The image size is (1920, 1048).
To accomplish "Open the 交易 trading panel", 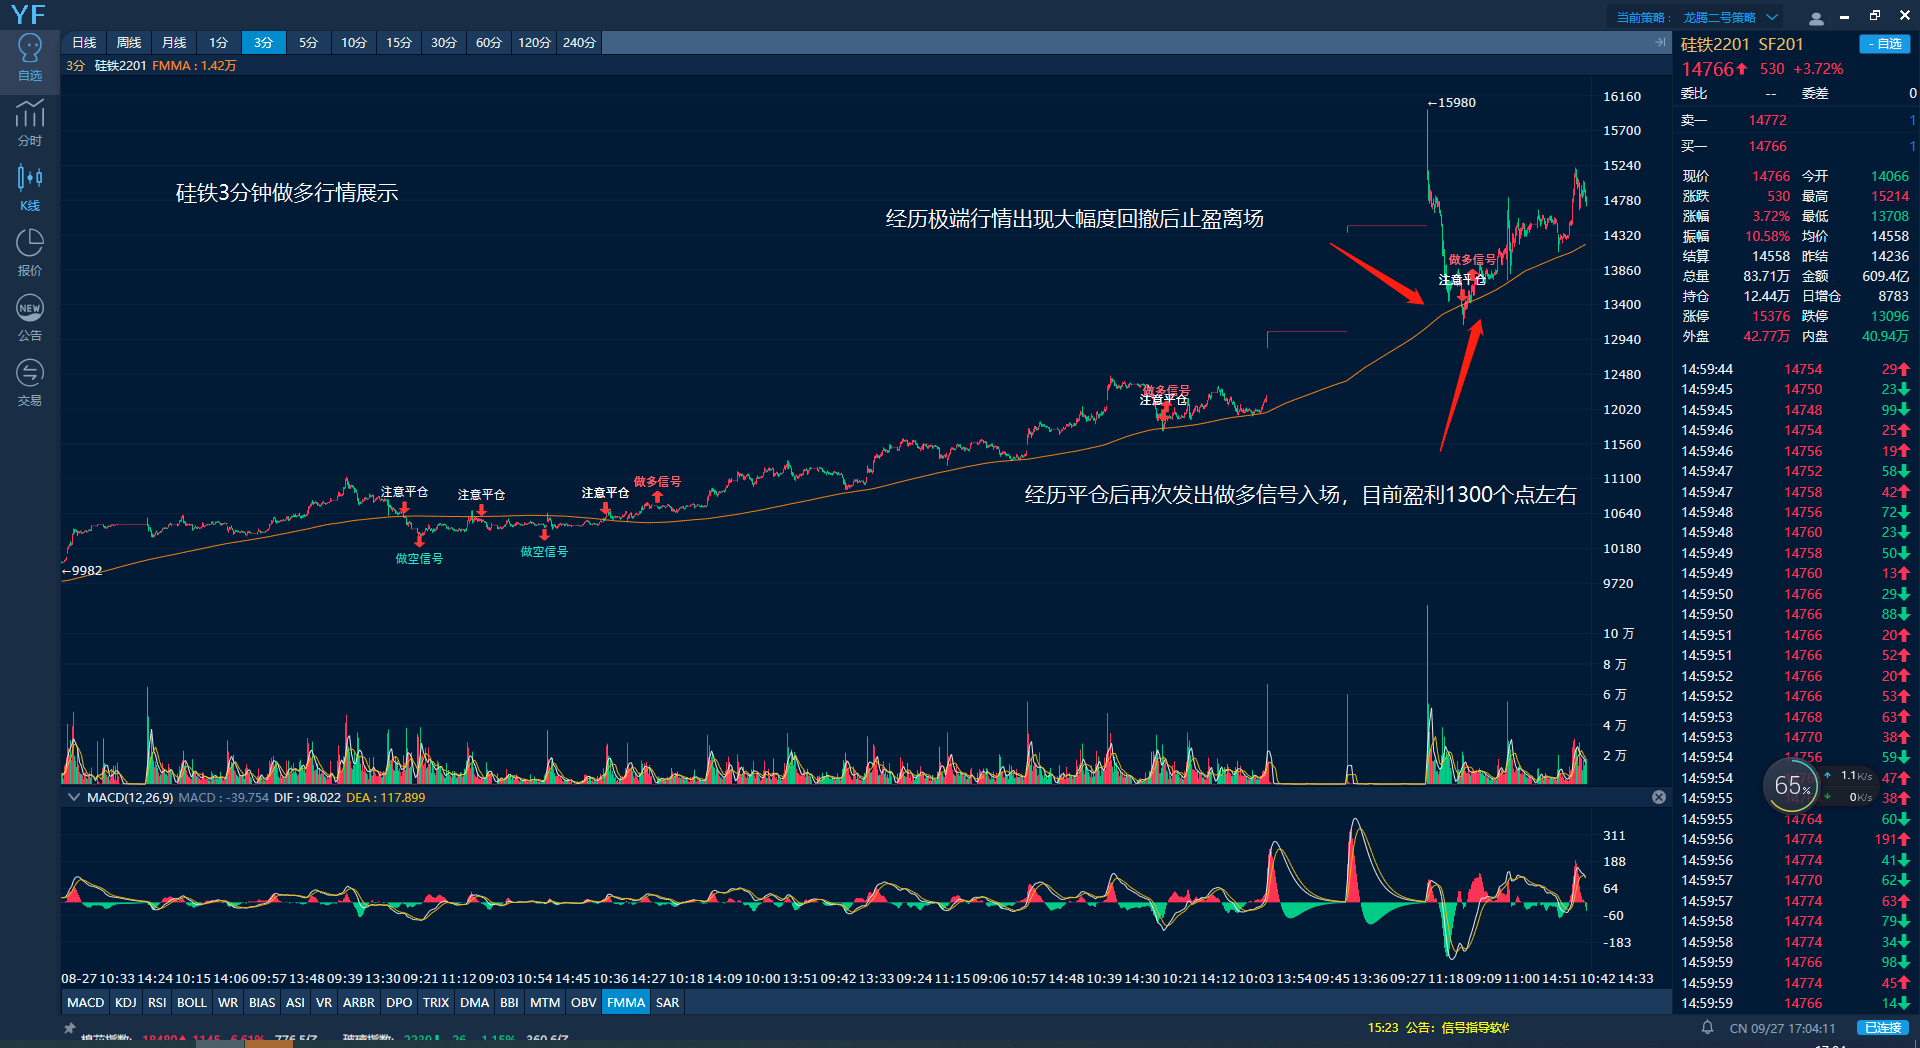I will point(30,383).
